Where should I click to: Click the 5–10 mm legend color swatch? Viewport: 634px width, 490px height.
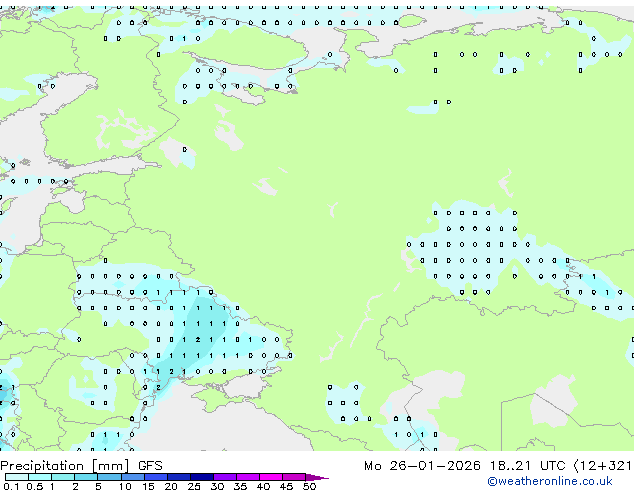(x=109, y=477)
